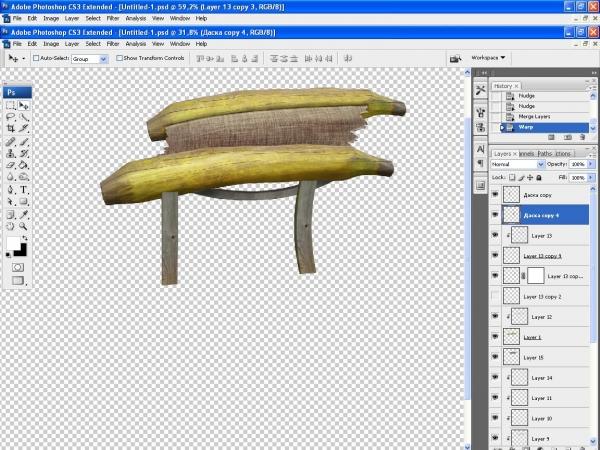The height and width of the screenshot is (450, 600).
Task: Open the blend mode Normal dropdown
Action: pyautogui.click(x=540, y=164)
